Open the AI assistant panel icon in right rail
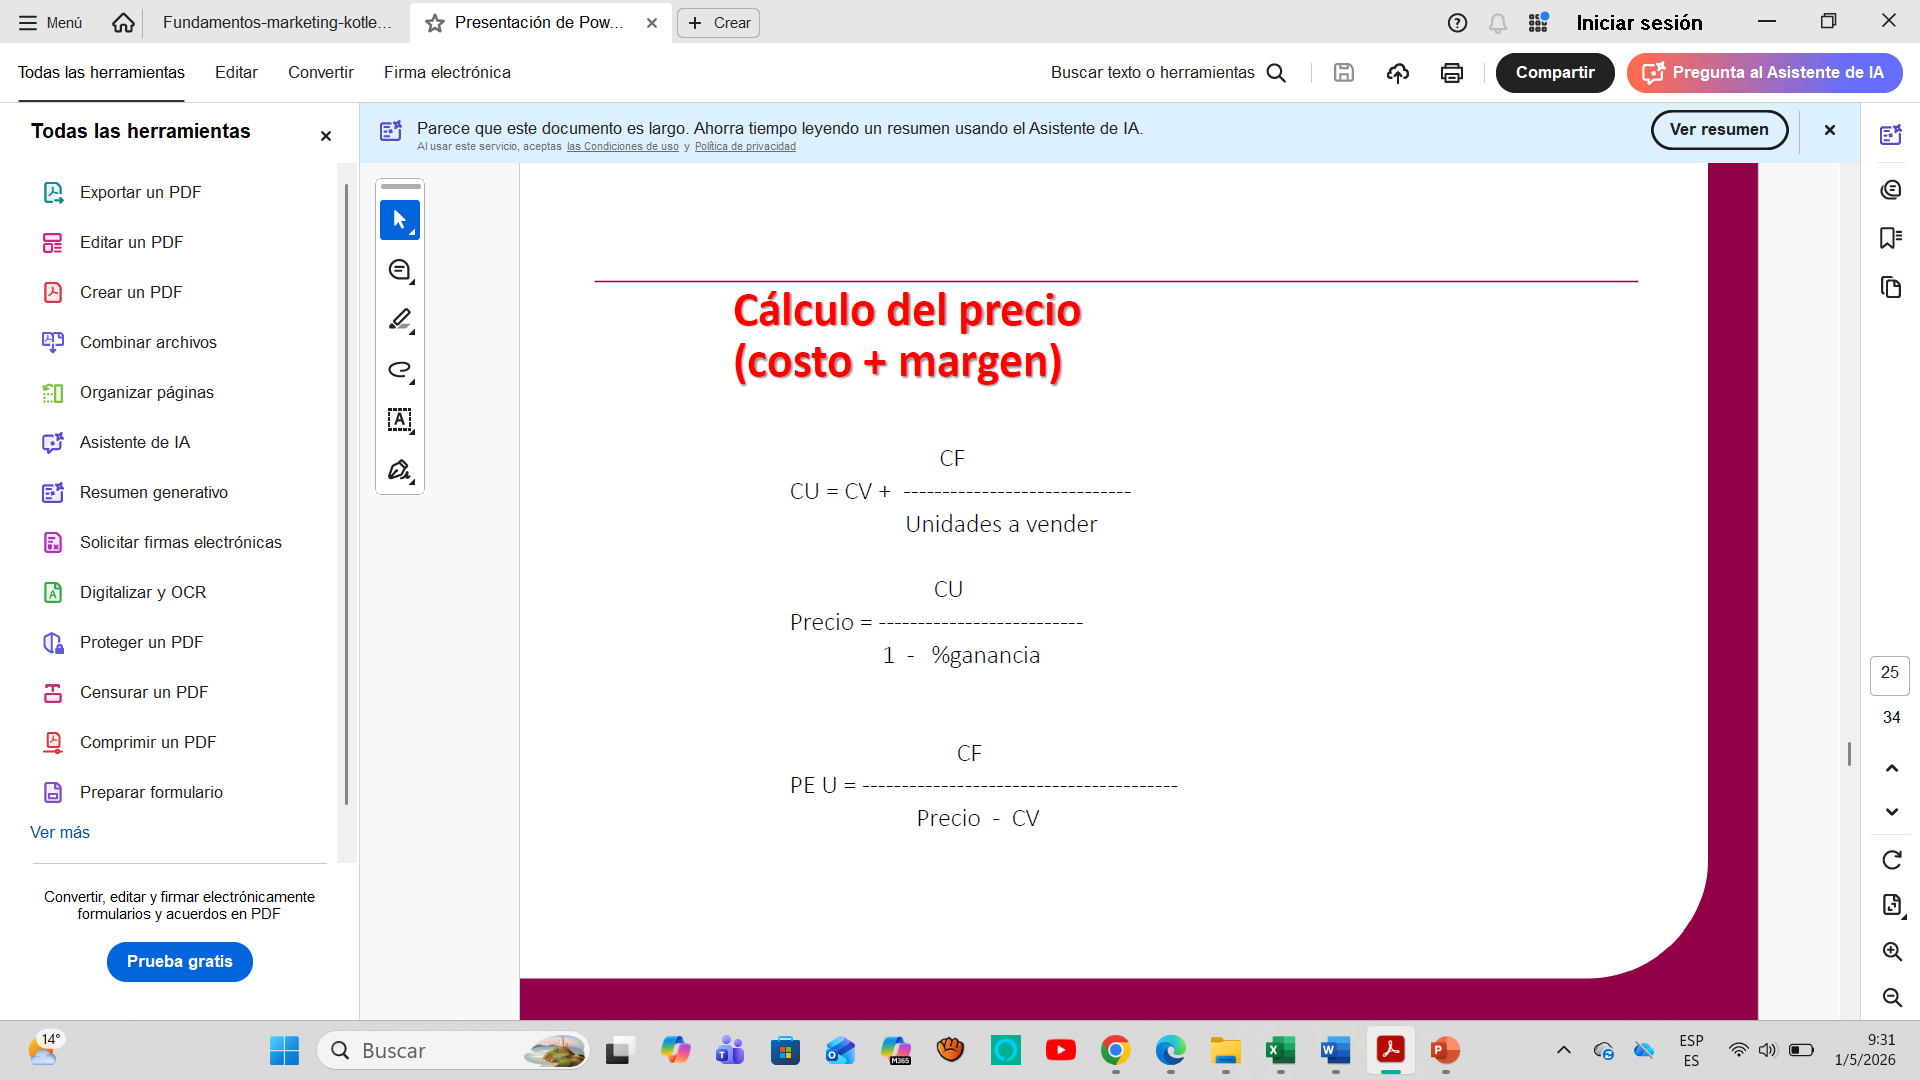1920x1080 pixels. (1891, 135)
